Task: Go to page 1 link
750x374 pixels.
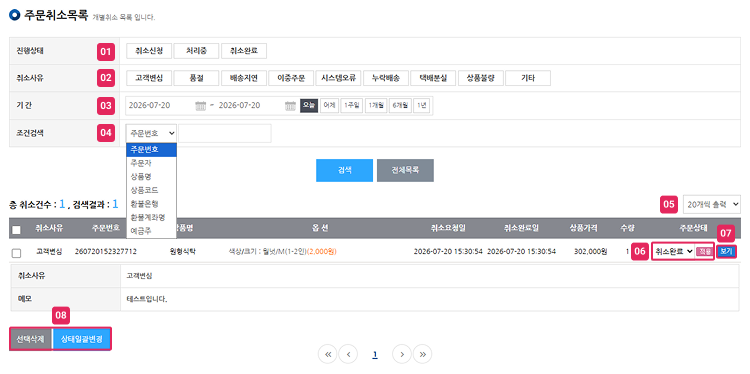Action: (375, 354)
